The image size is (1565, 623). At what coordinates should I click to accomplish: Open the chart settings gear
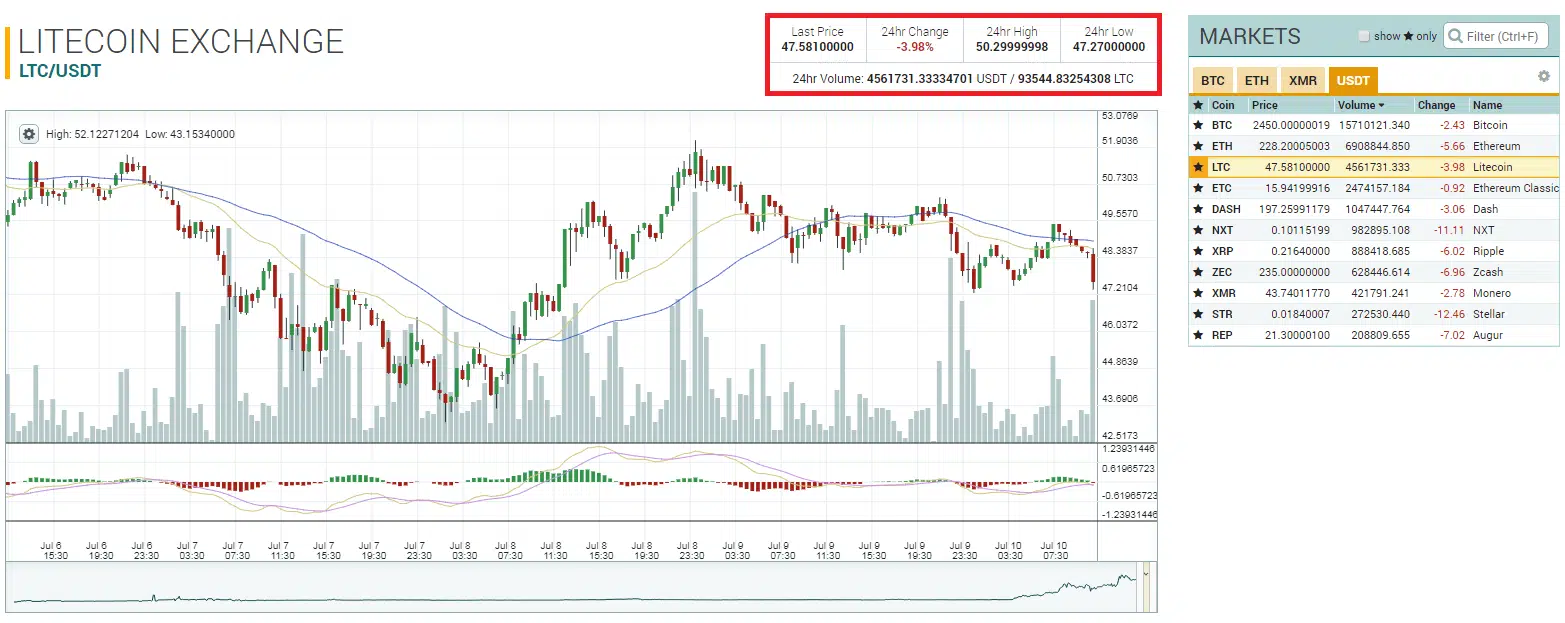pos(29,134)
